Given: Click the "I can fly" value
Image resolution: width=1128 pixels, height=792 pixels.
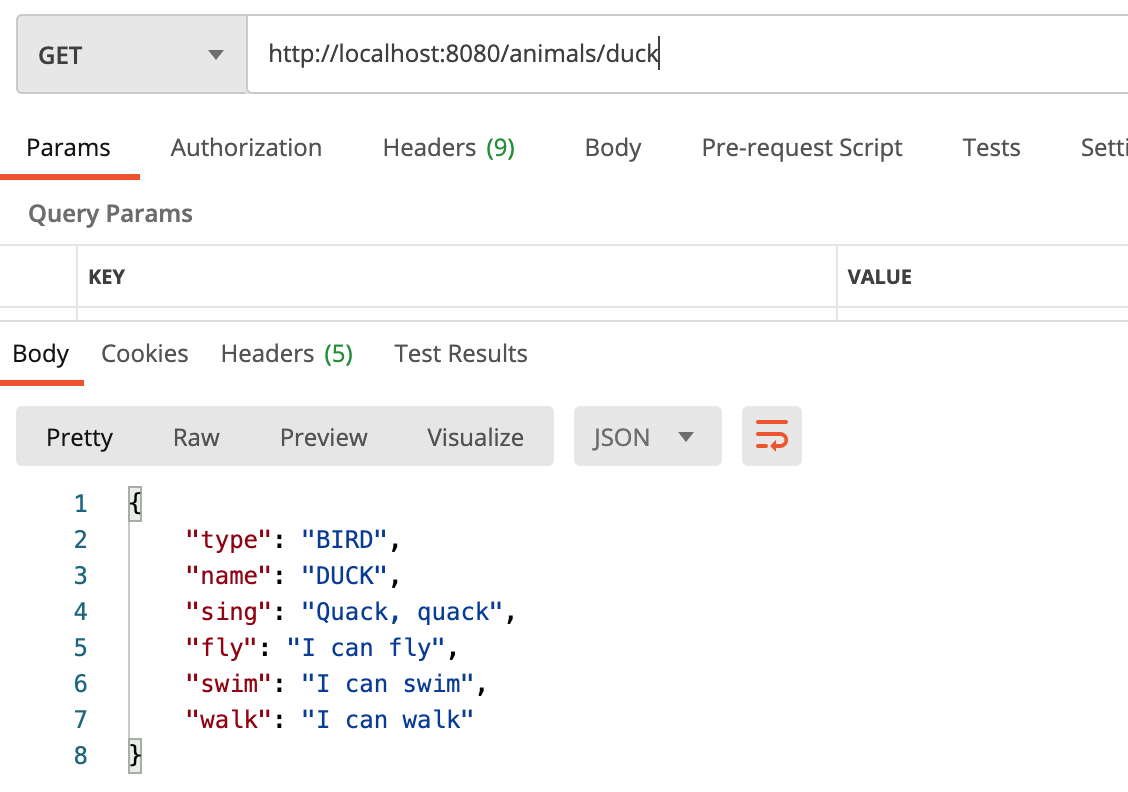Looking at the screenshot, I should [x=365, y=647].
